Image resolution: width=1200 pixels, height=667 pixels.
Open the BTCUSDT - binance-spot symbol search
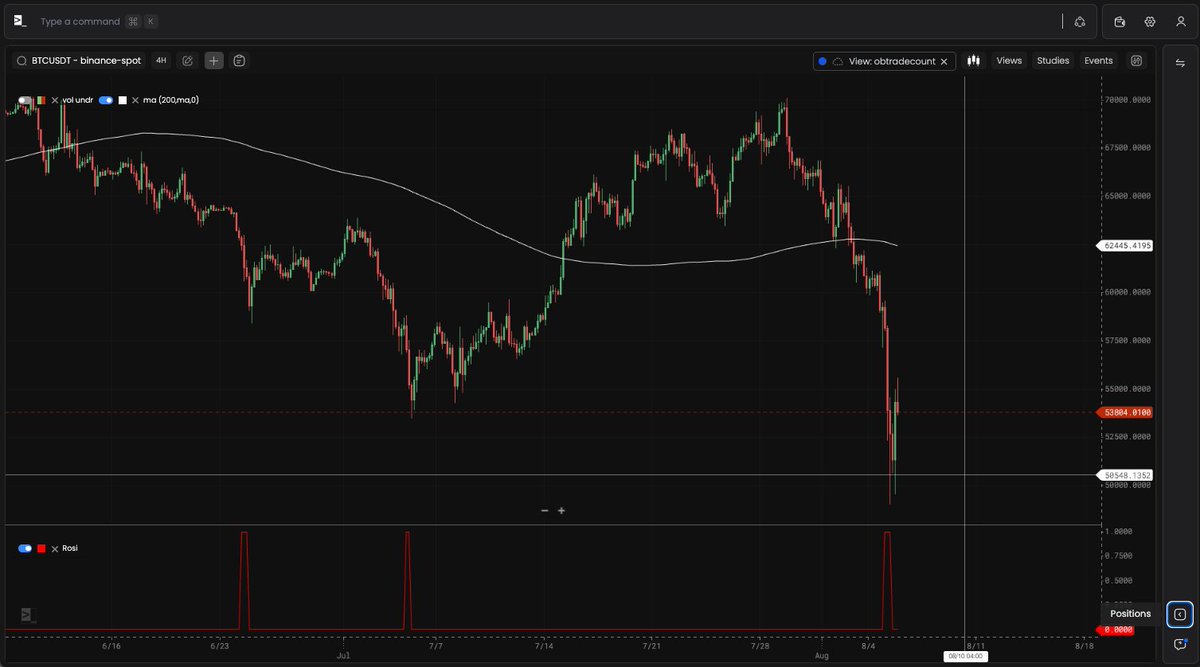[x=79, y=61]
